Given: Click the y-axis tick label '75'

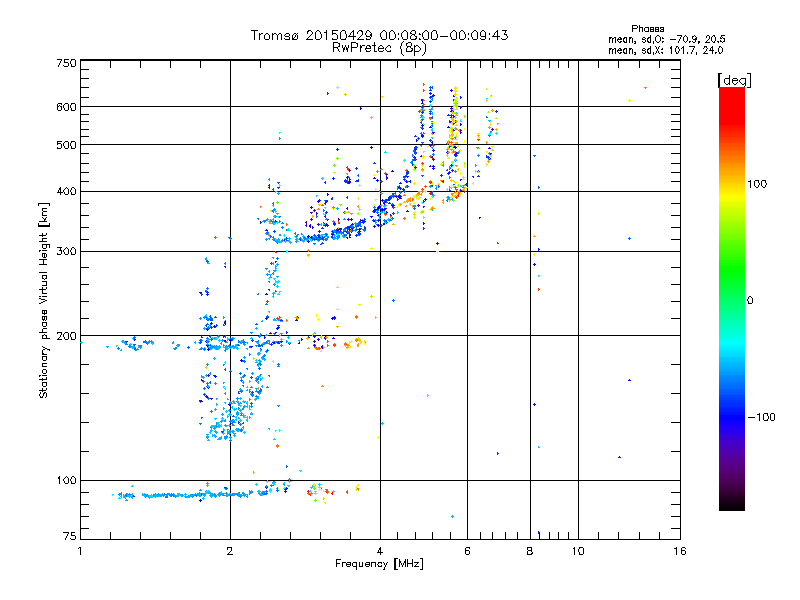Looking at the screenshot, I should click(70, 536).
